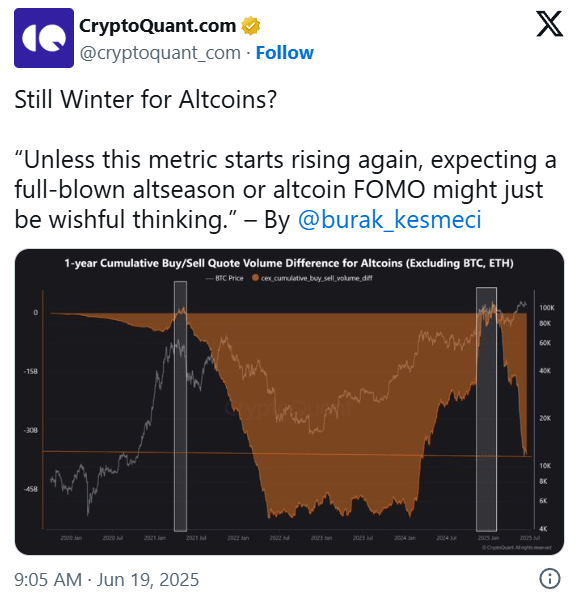The width and height of the screenshot is (582, 601).
Task: Click the "Still Winter for Altcoins?" text
Action: click(x=145, y=100)
